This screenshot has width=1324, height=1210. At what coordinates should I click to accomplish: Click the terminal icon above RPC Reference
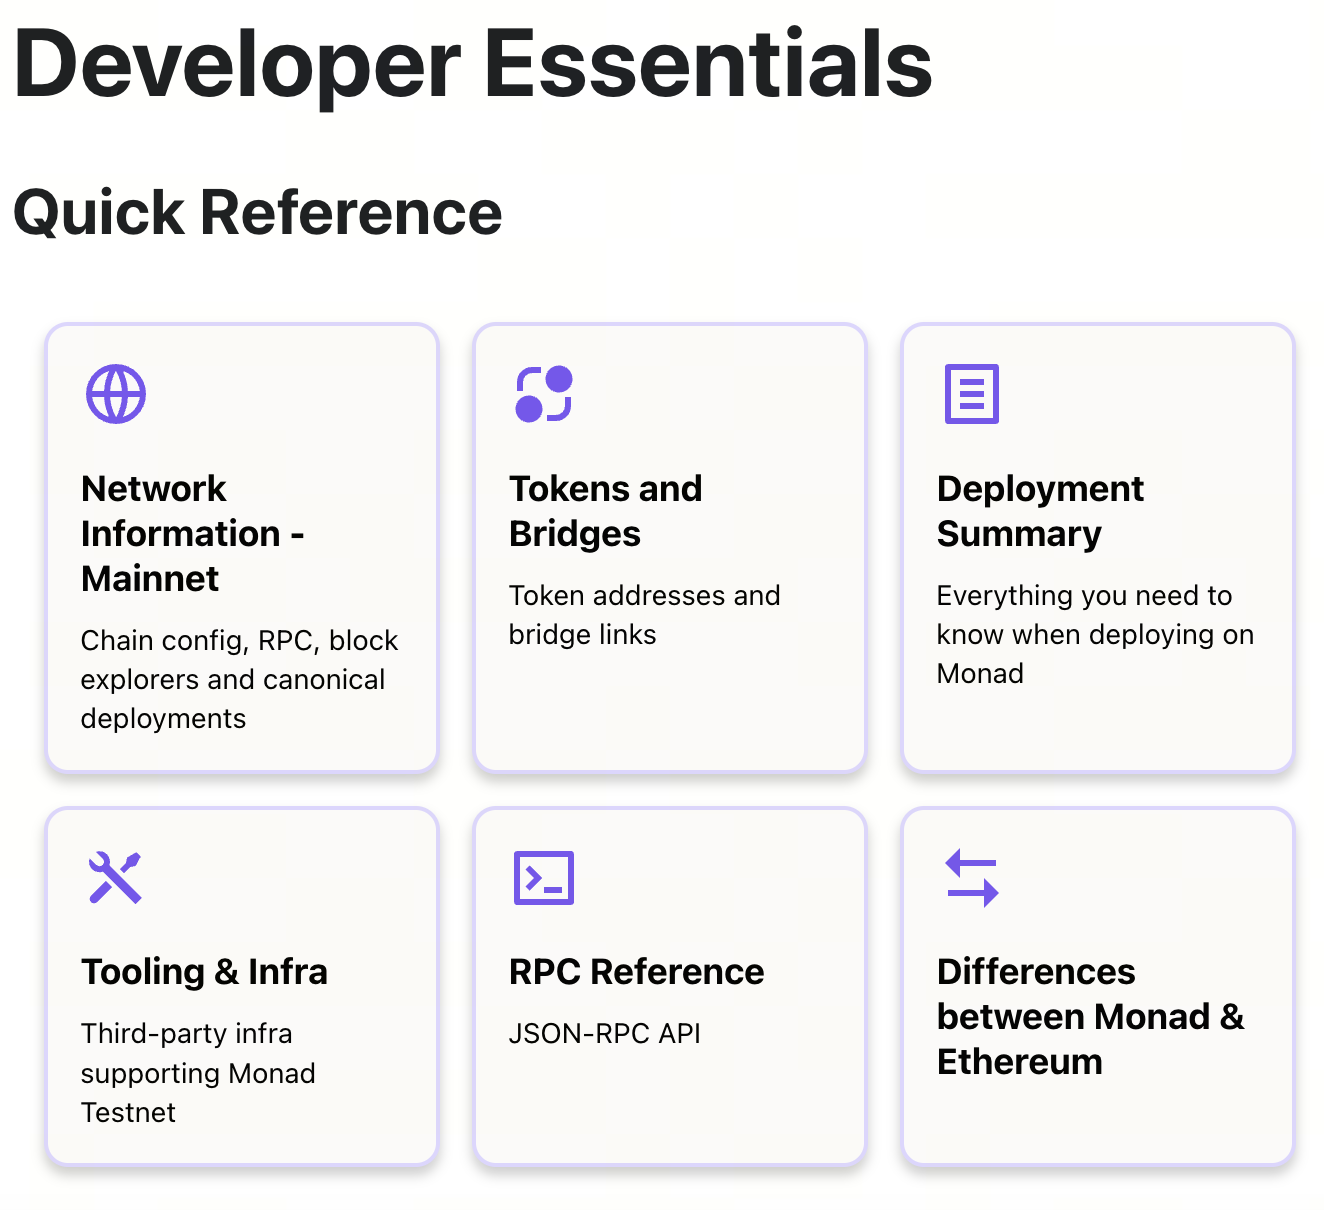click(543, 878)
